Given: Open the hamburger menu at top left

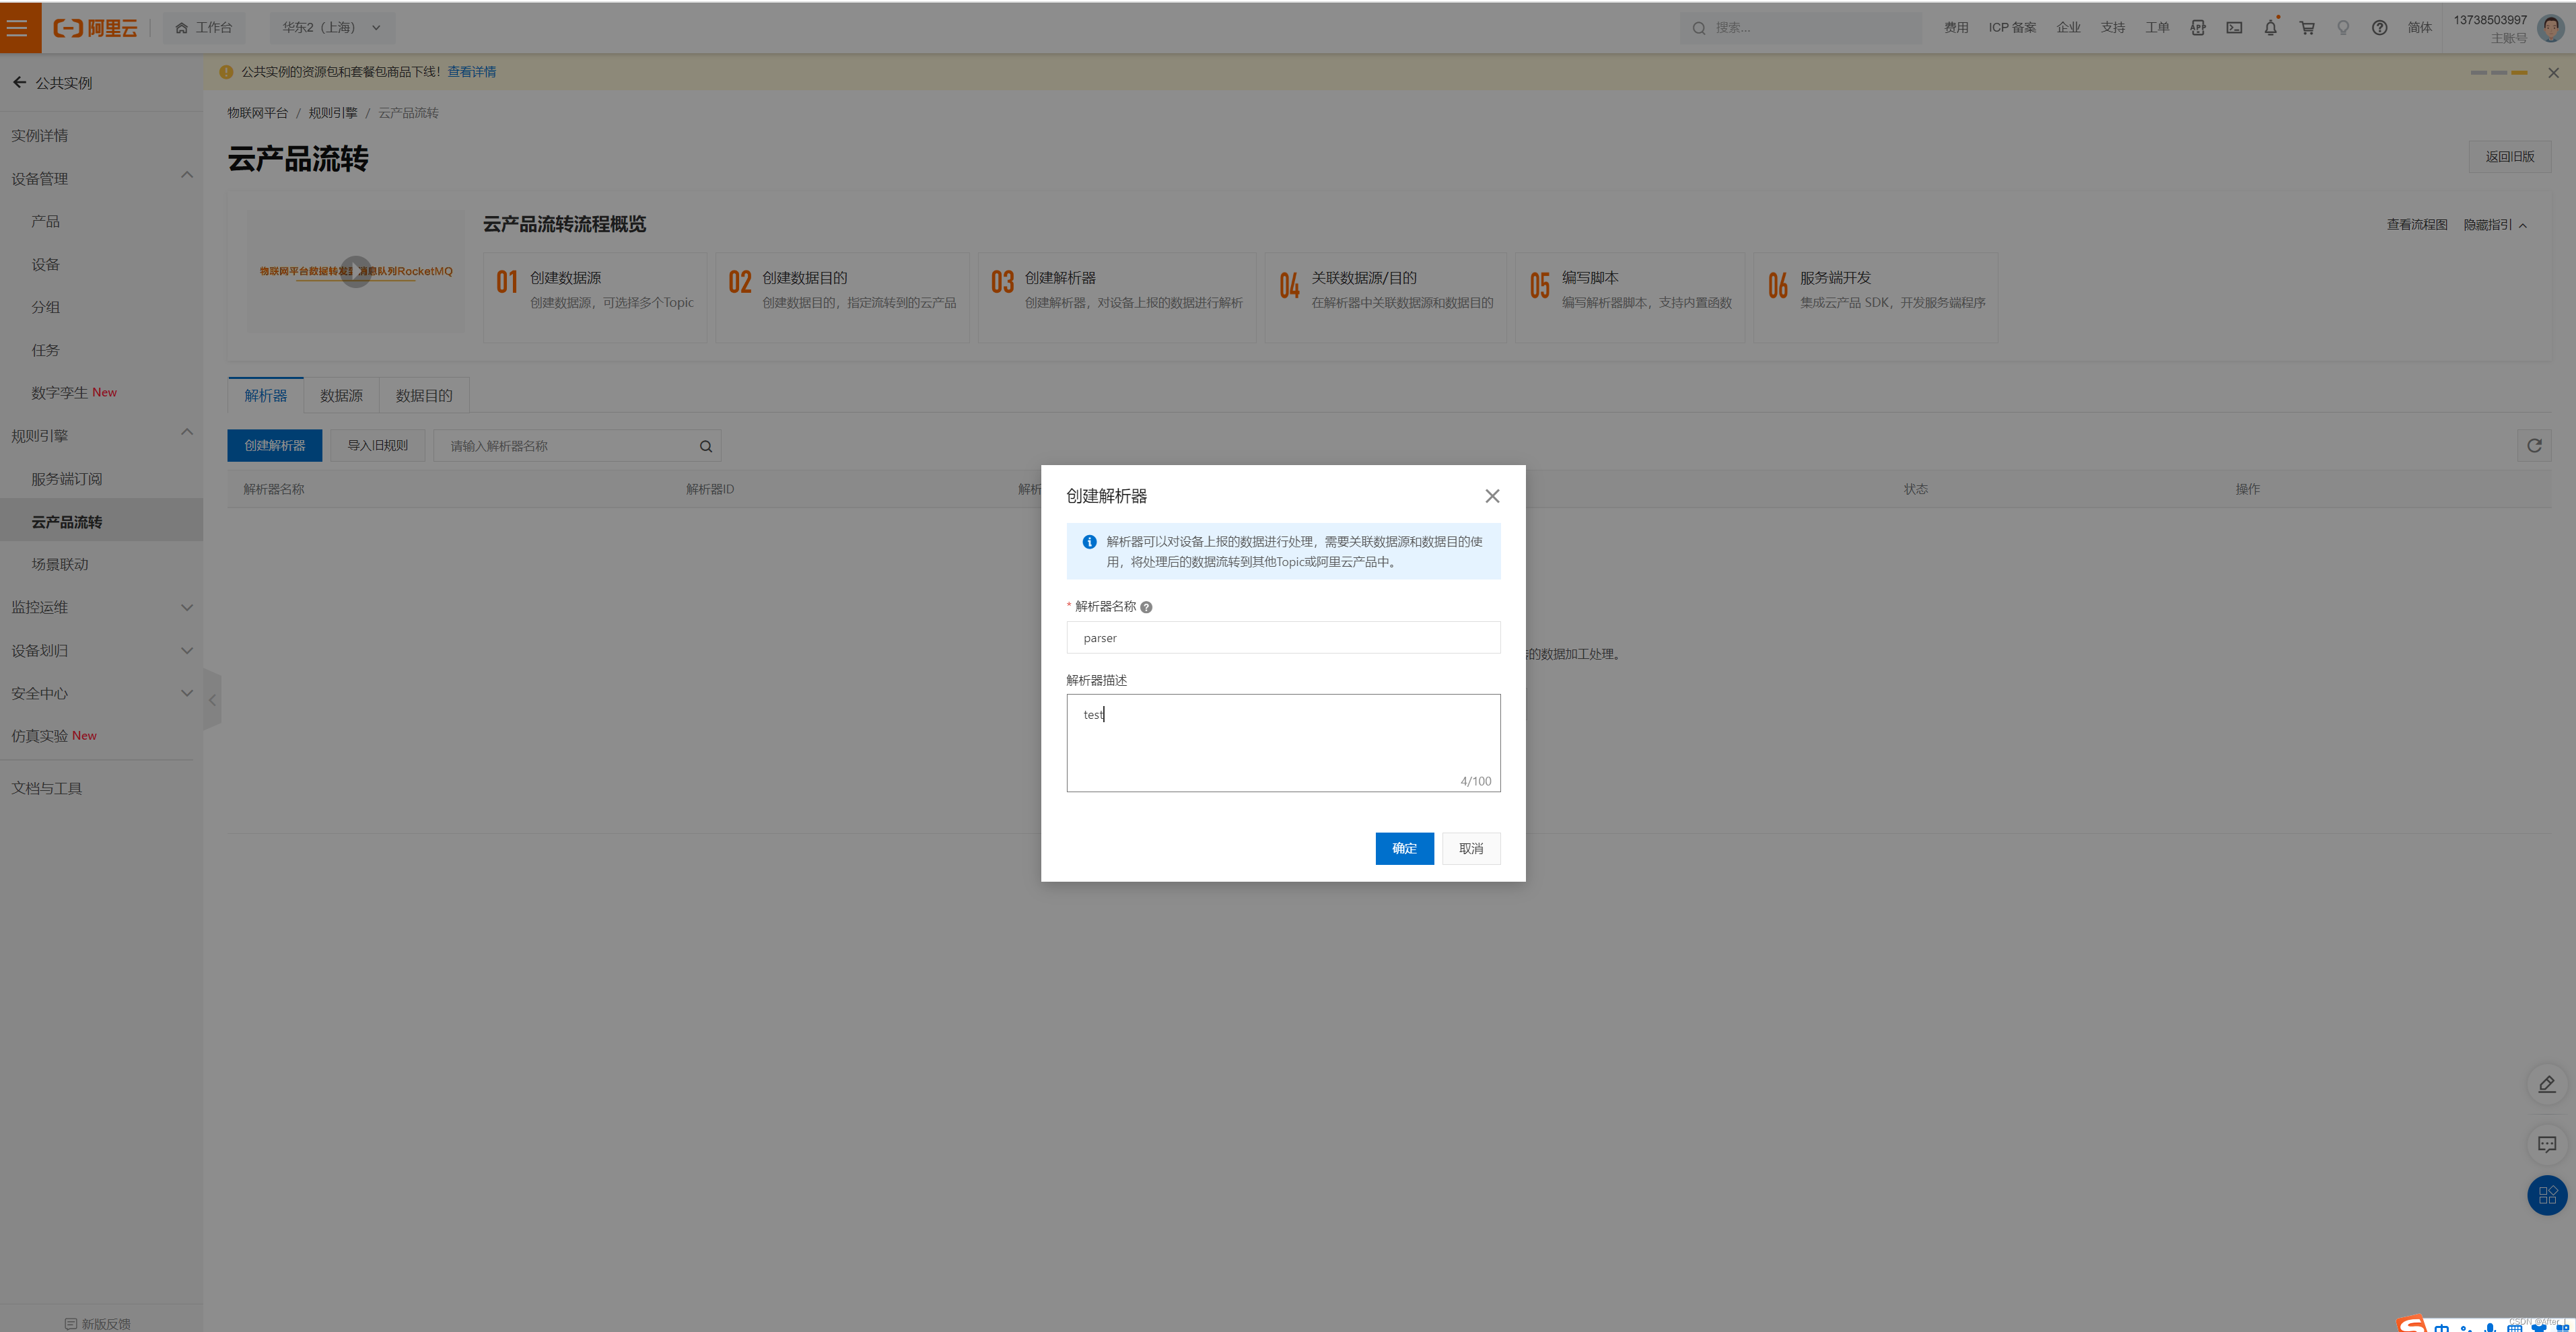Looking at the screenshot, I should [18, 27].
